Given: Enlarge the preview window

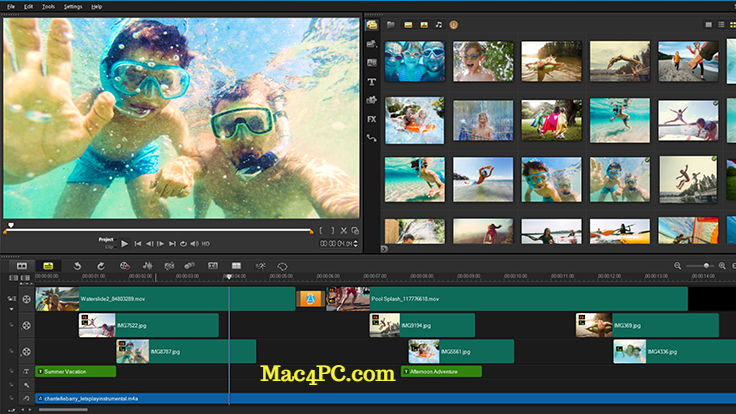Looking at the screenshot, I should pyautogui.click(x=355, y=230).
